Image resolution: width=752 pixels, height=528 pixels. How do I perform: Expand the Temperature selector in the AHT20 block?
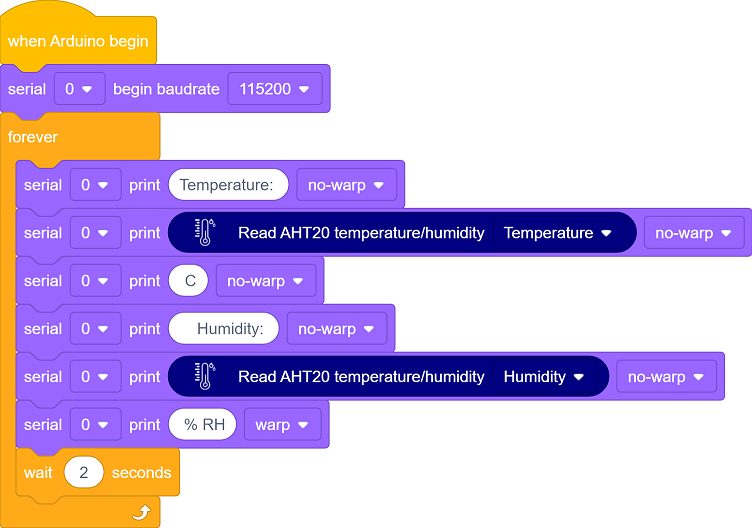(x=558, y=233)
